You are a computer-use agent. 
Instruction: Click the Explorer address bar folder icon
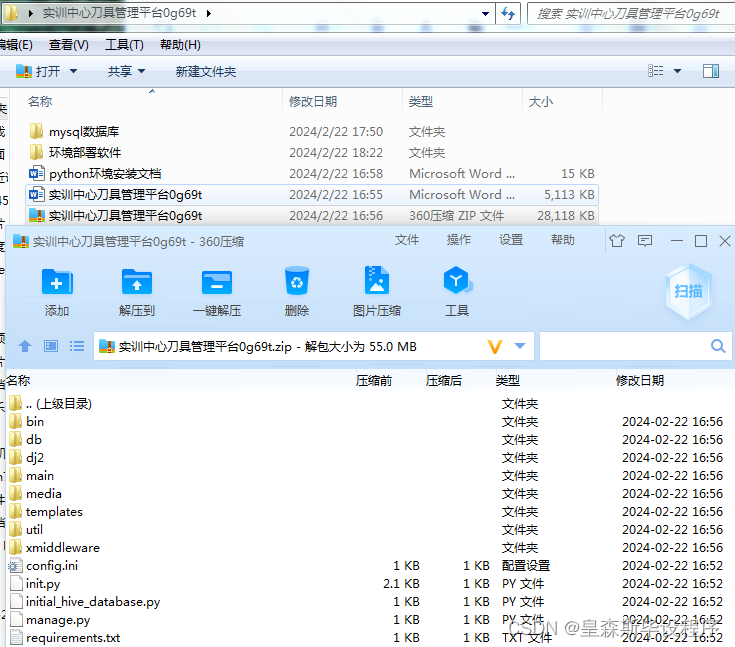click(x=11, y=13)
